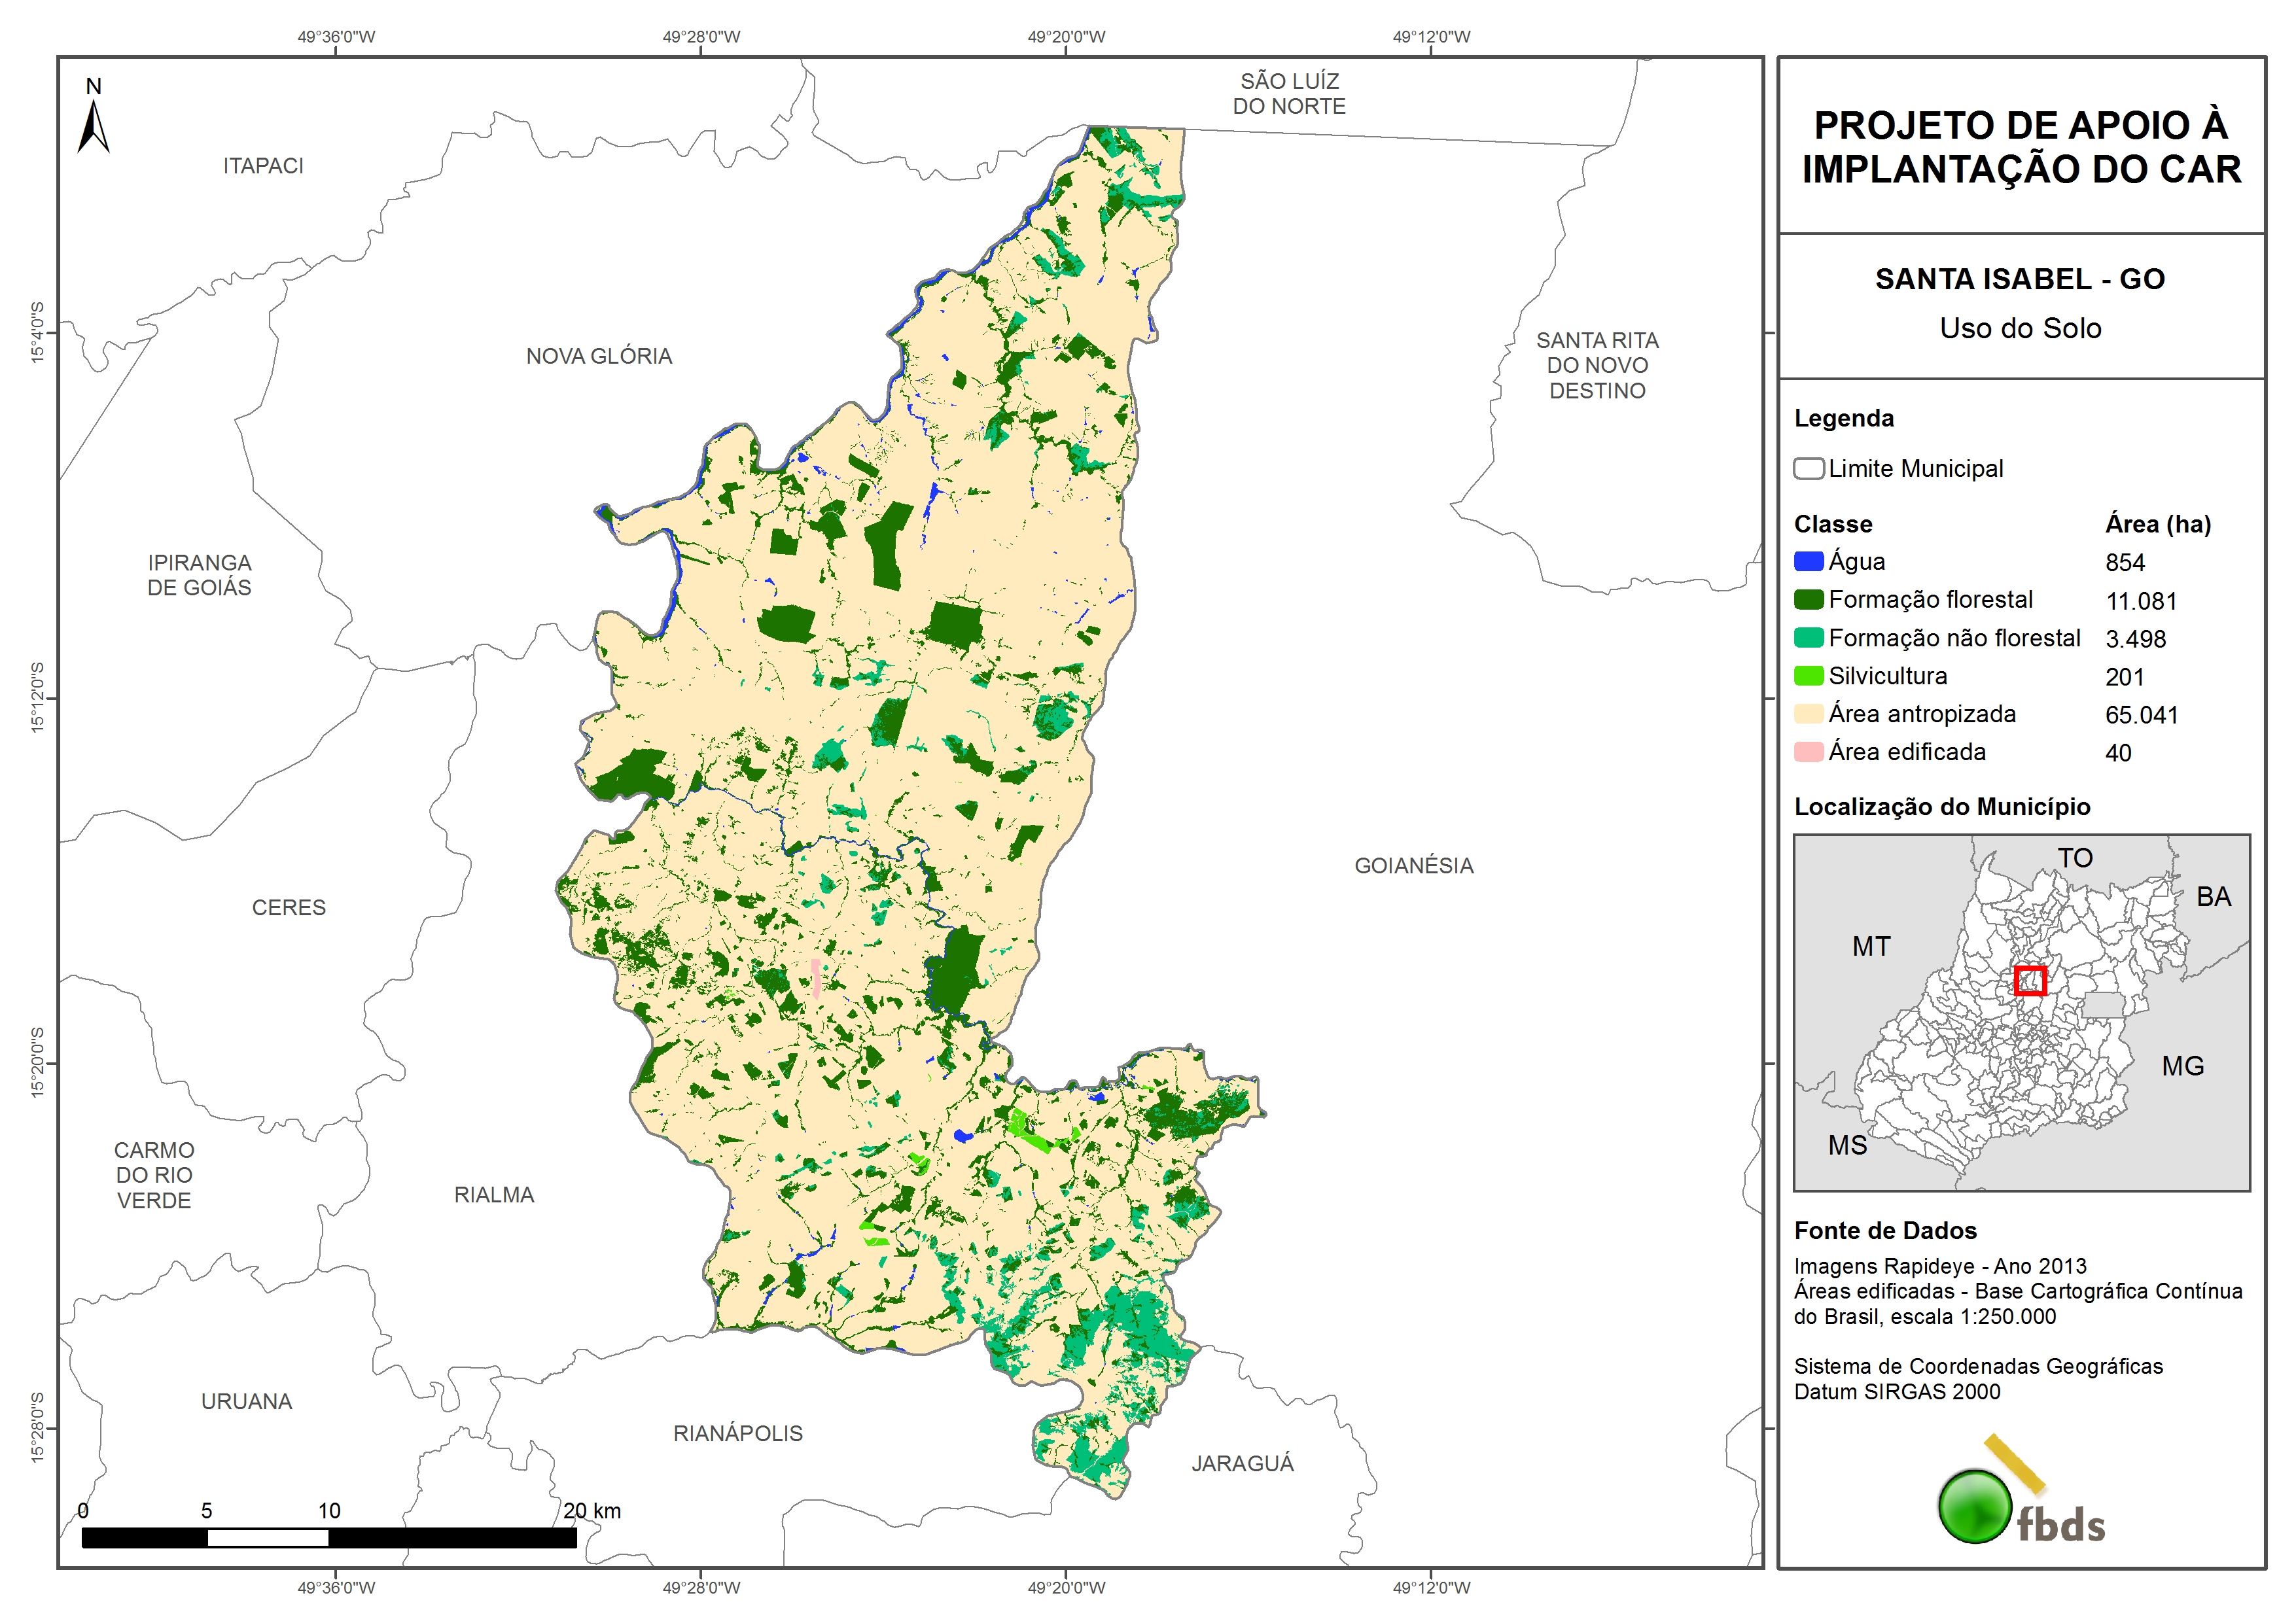The width and height of the screenshot is (2296, 1623).
Task: Click the Limite Municipal legend symbol
Action: click(1808, 468)
